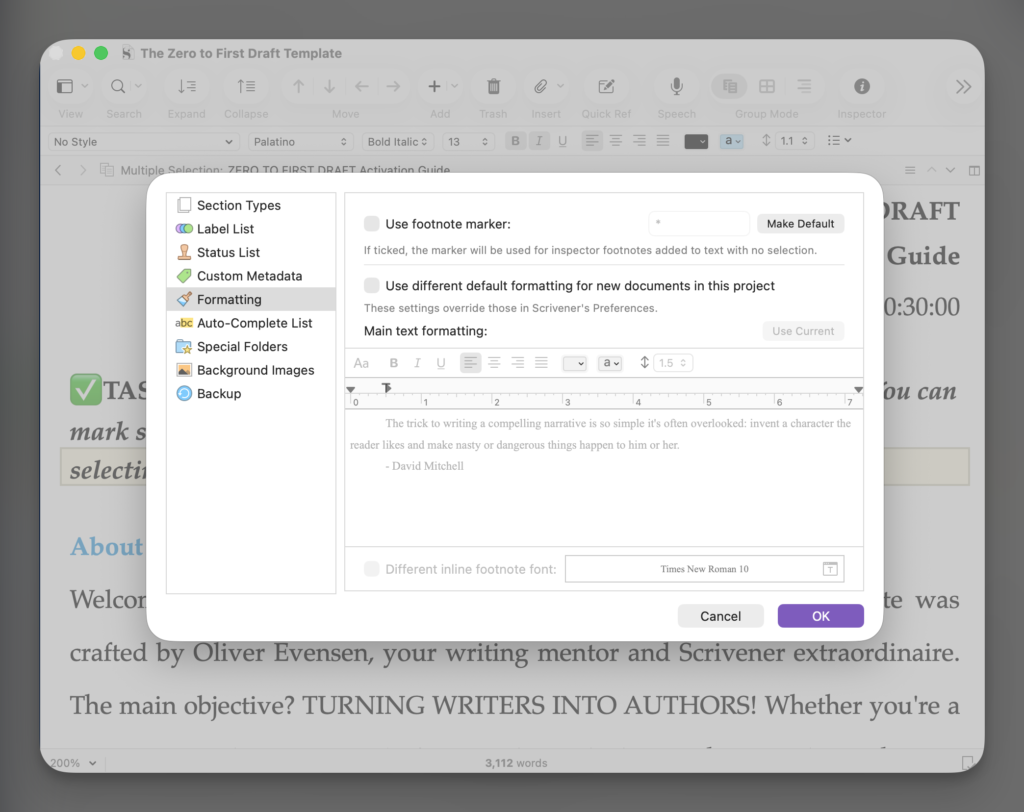Viewport: 1024px width, 812px height.
Task: Click the Expand toolbar icon
Action: click(x=186, y=87)
